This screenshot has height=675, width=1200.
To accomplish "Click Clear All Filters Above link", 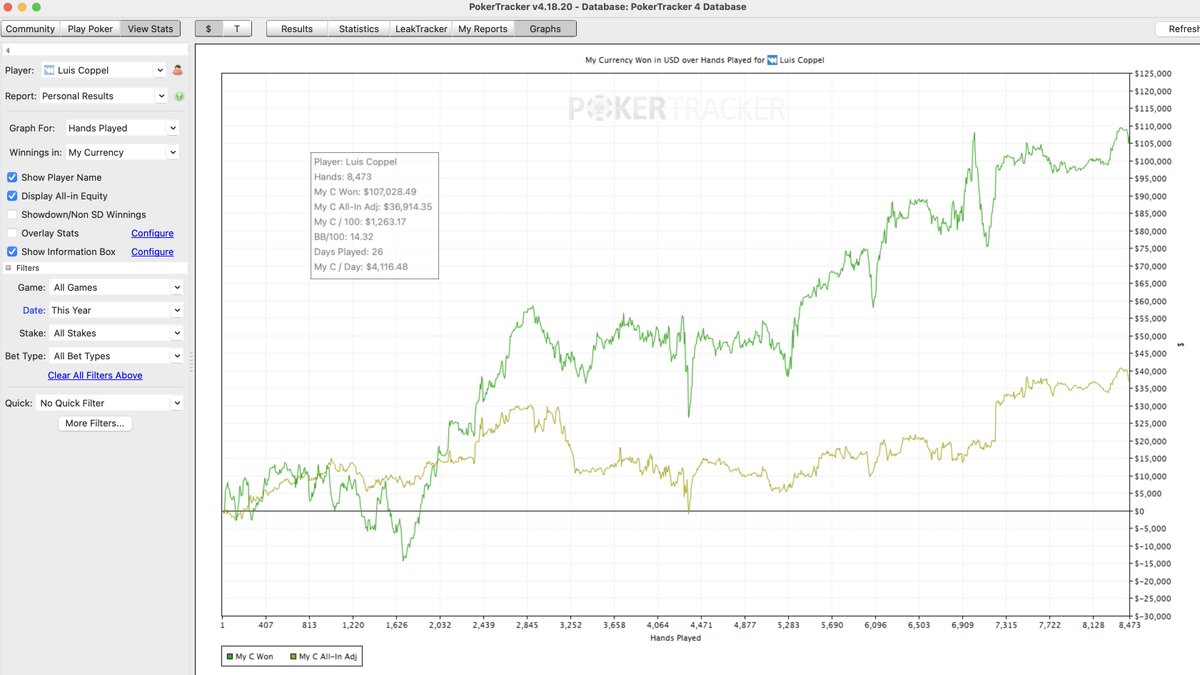I will [95, 376].
